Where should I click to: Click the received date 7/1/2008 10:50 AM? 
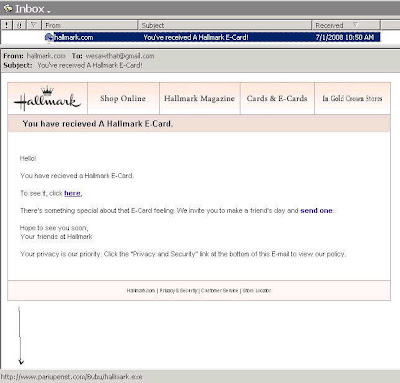tap(345, 37)
